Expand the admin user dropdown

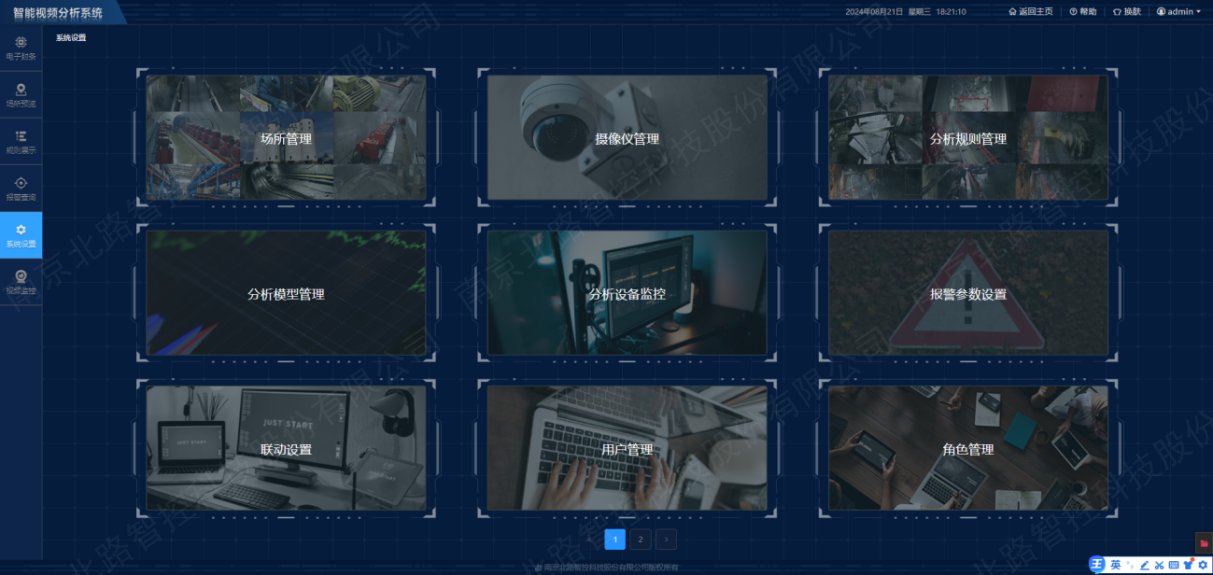click(1179, 12)
